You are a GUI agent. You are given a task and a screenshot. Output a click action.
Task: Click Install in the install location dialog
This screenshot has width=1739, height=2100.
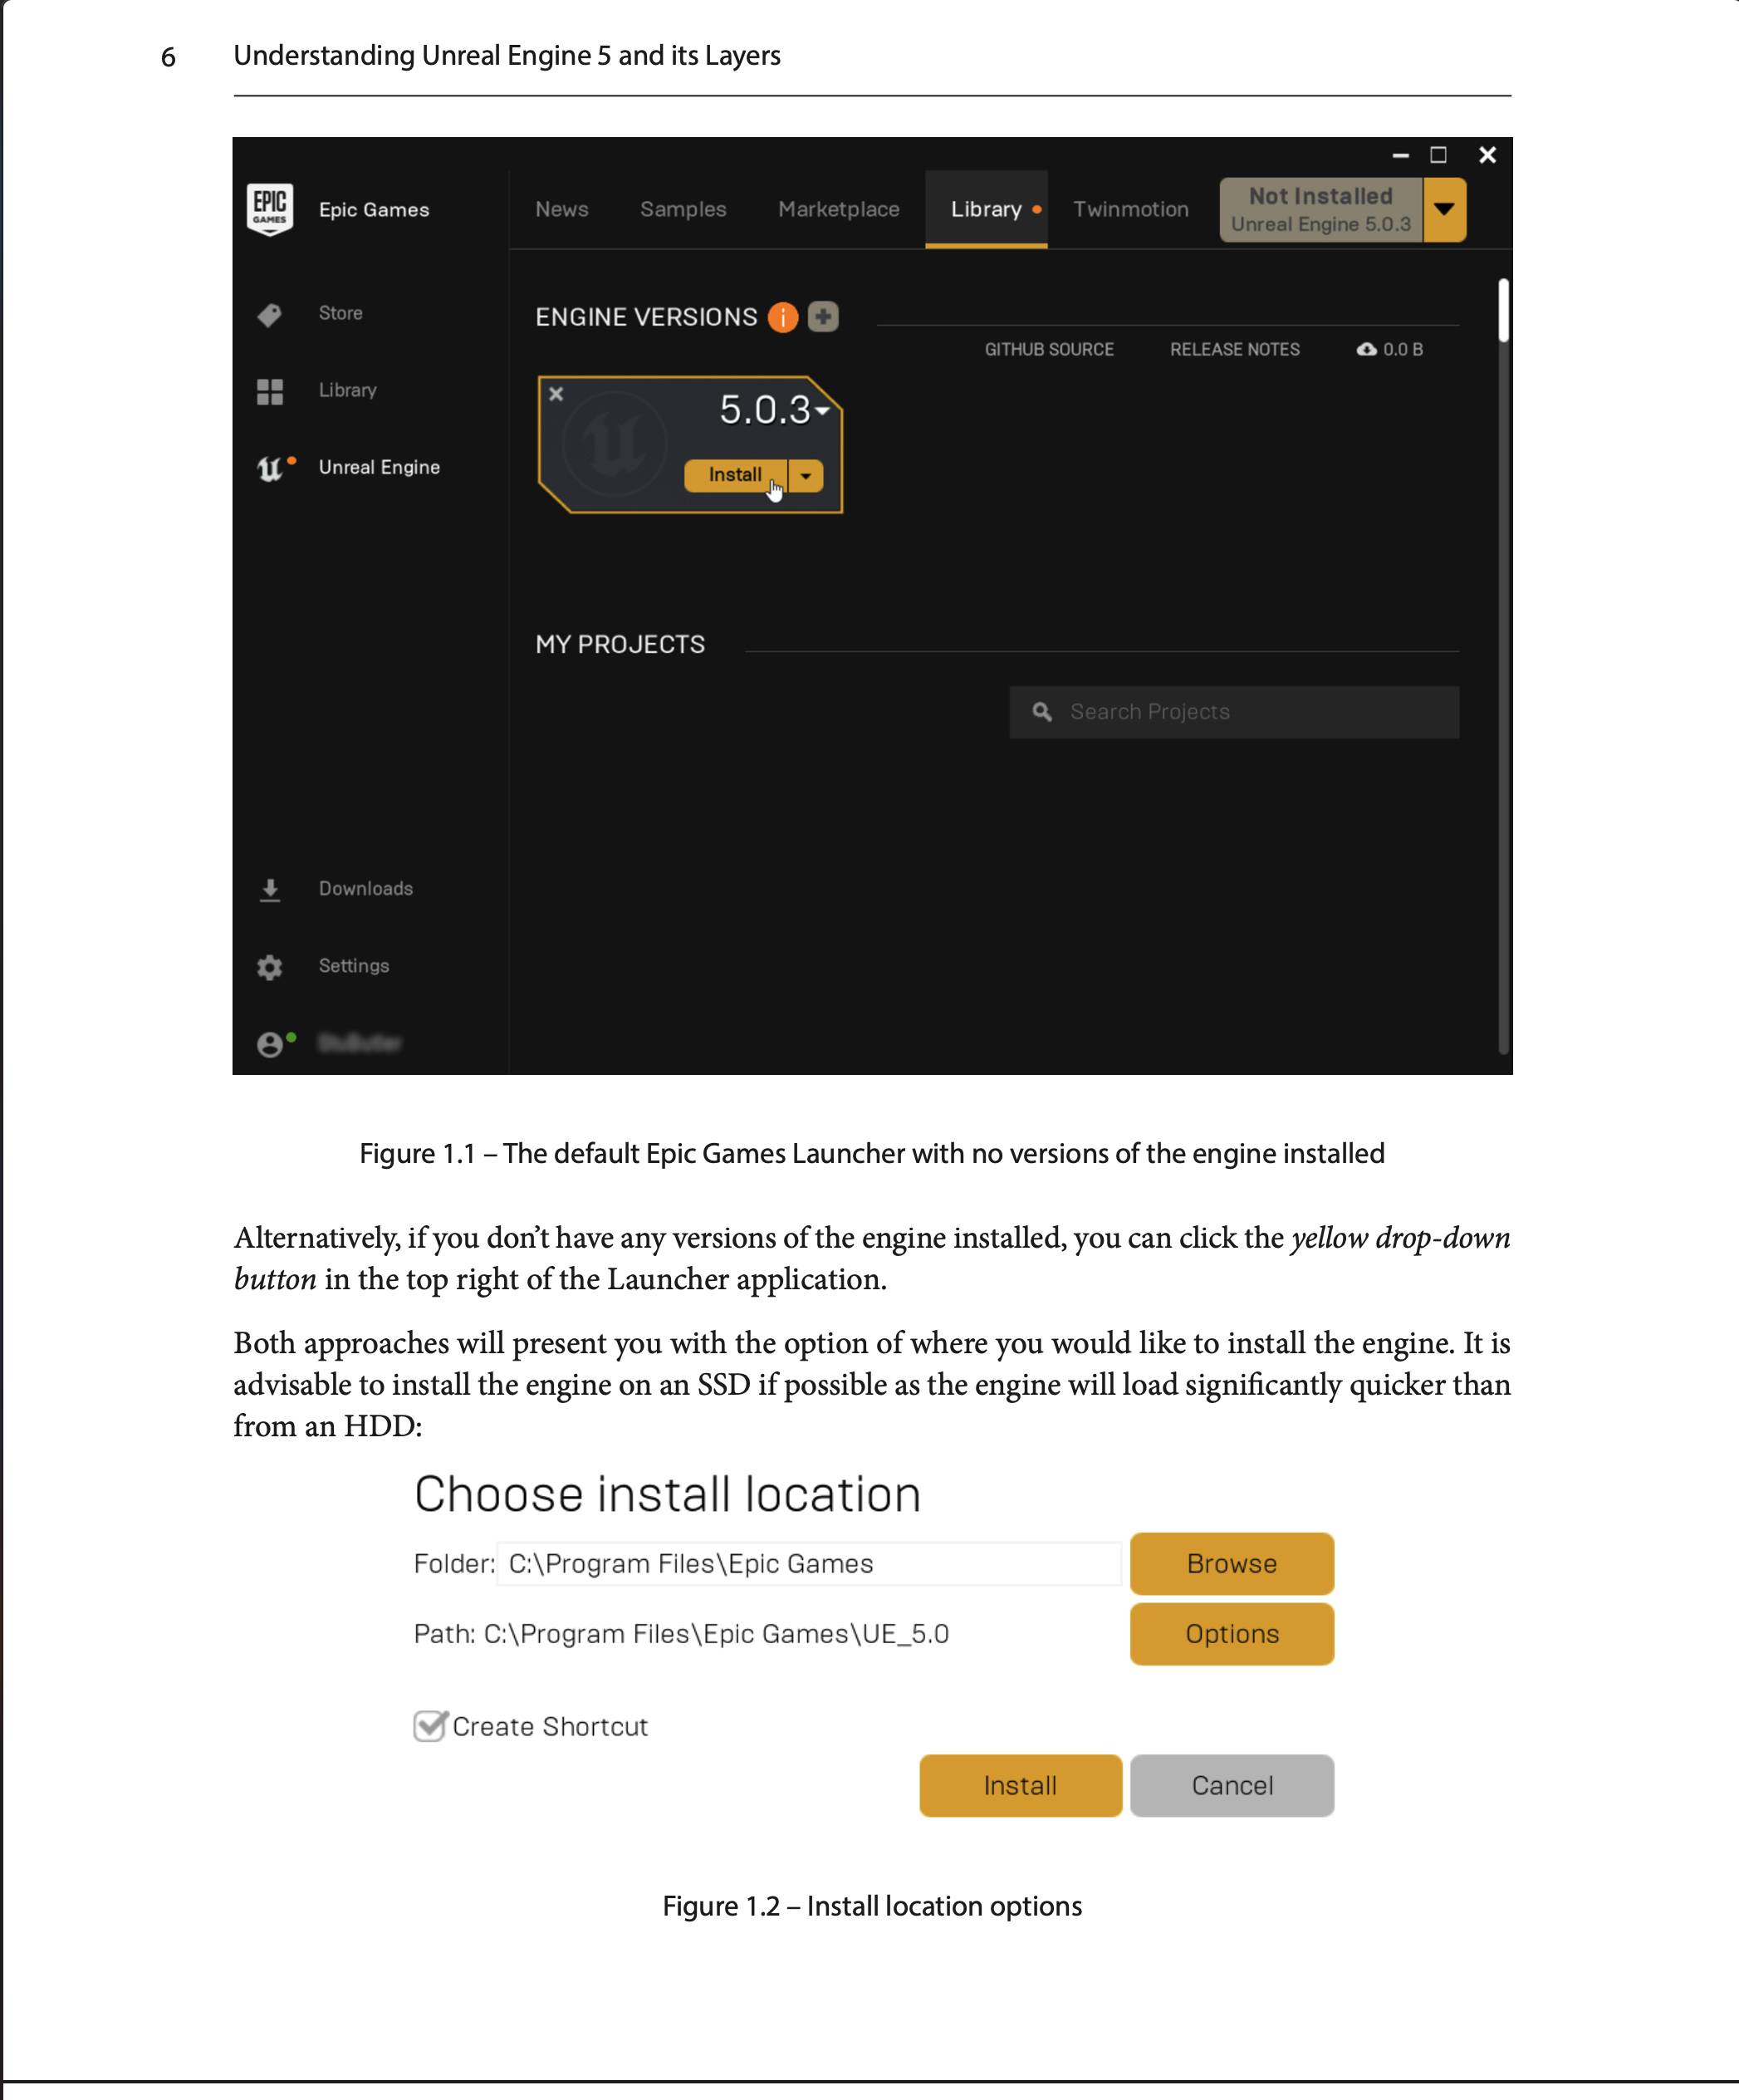[x=1020, y=1785]
